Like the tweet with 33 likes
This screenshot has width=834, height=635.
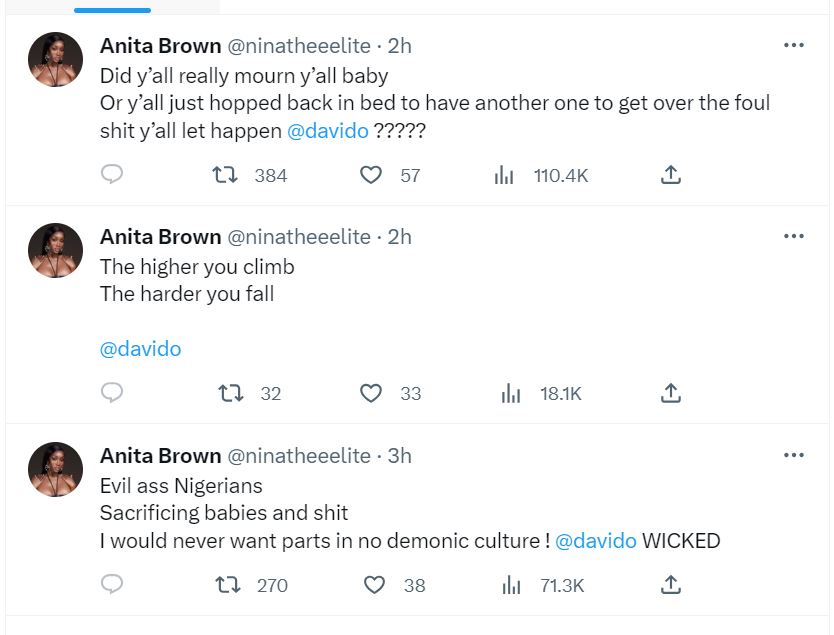[371, 393]
